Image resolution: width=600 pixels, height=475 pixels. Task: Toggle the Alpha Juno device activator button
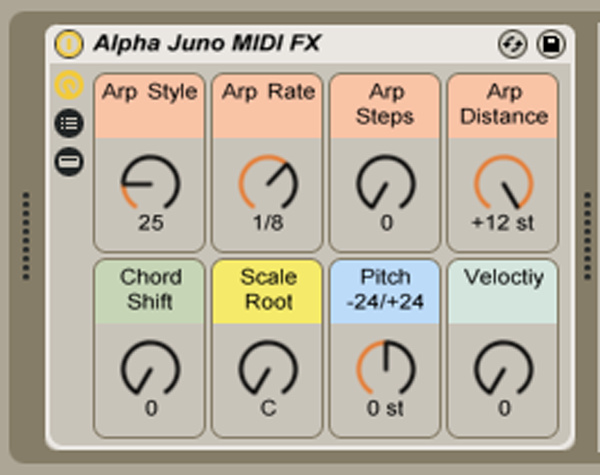pos(68,43)
